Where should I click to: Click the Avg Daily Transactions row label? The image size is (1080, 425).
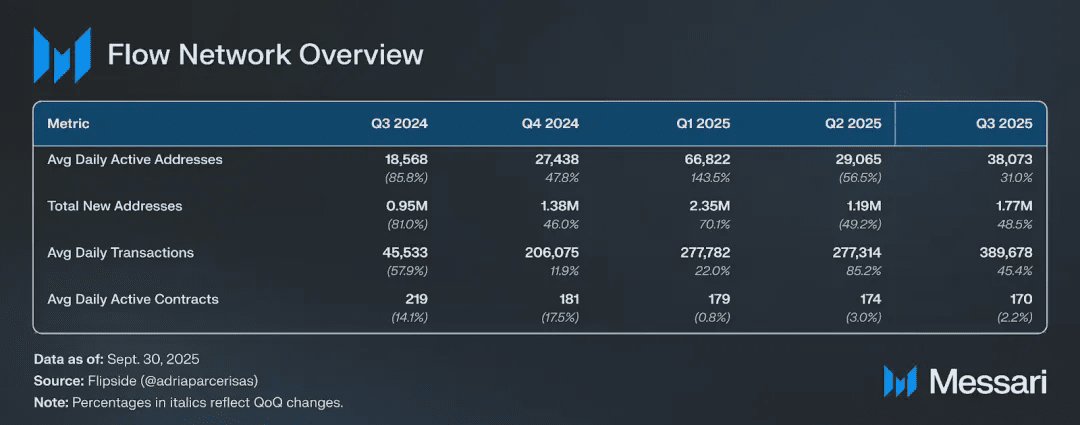[x=120, y=252]
